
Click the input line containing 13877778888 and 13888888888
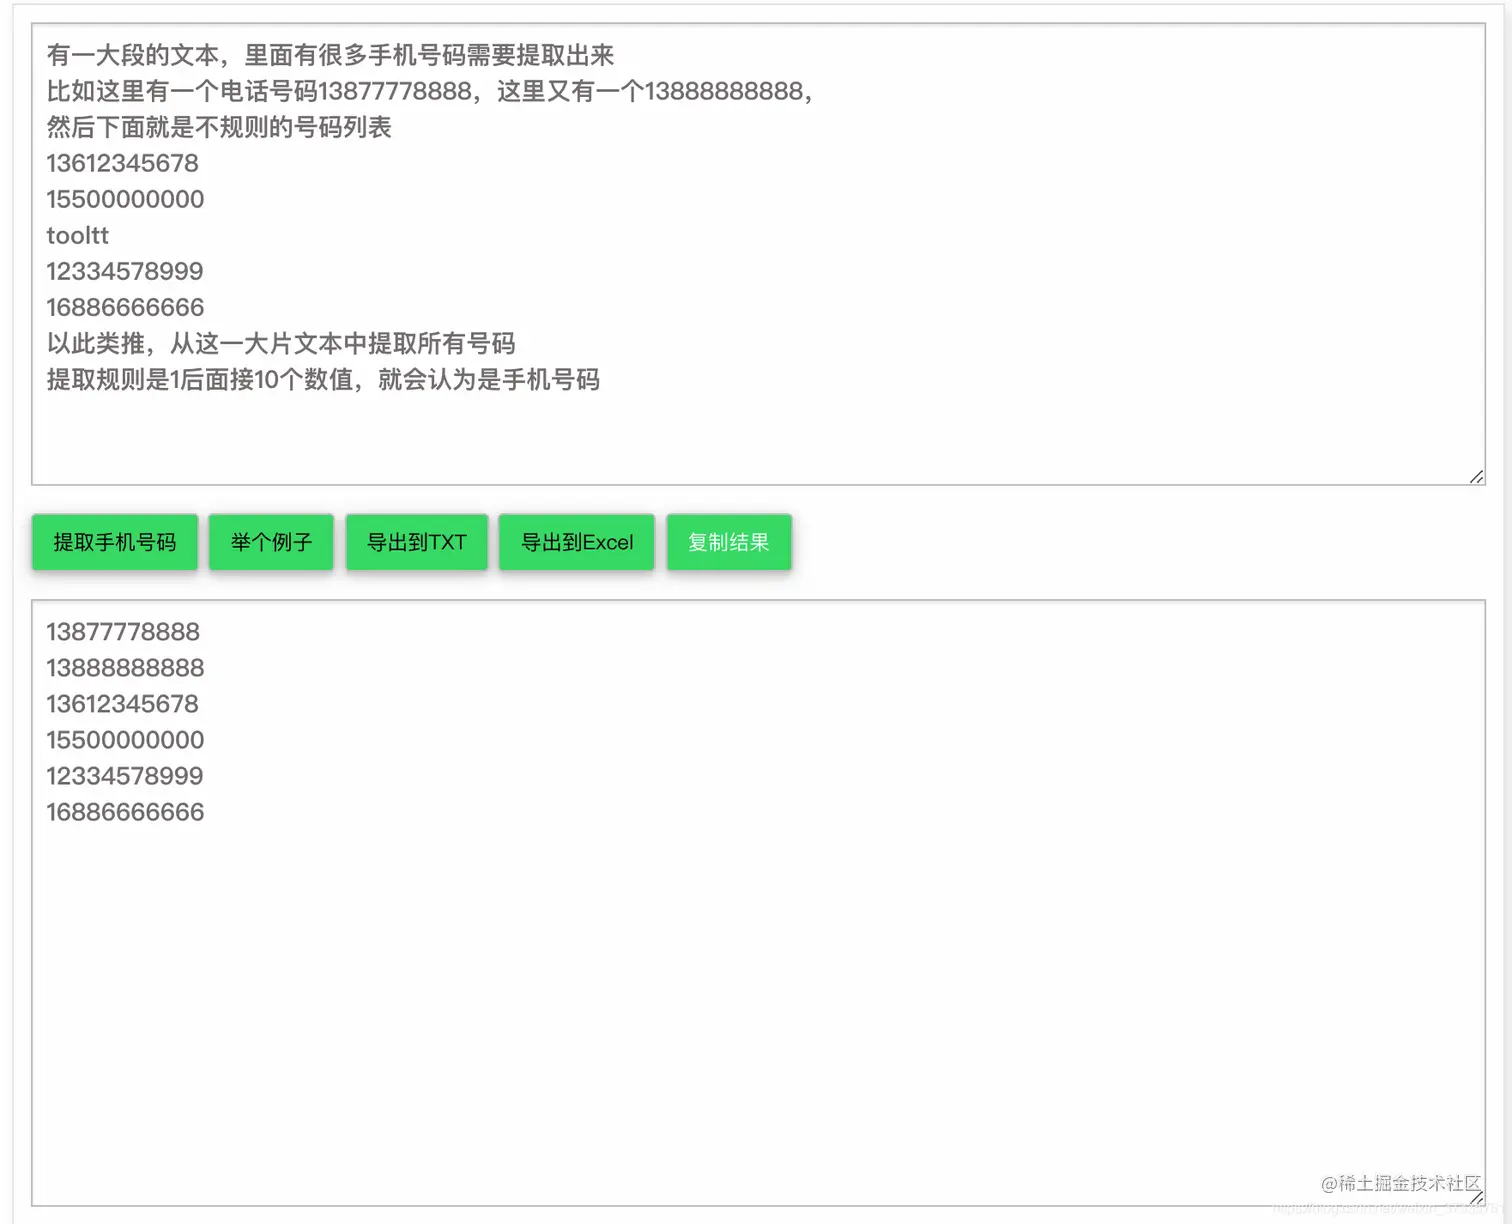coord(430,91)
